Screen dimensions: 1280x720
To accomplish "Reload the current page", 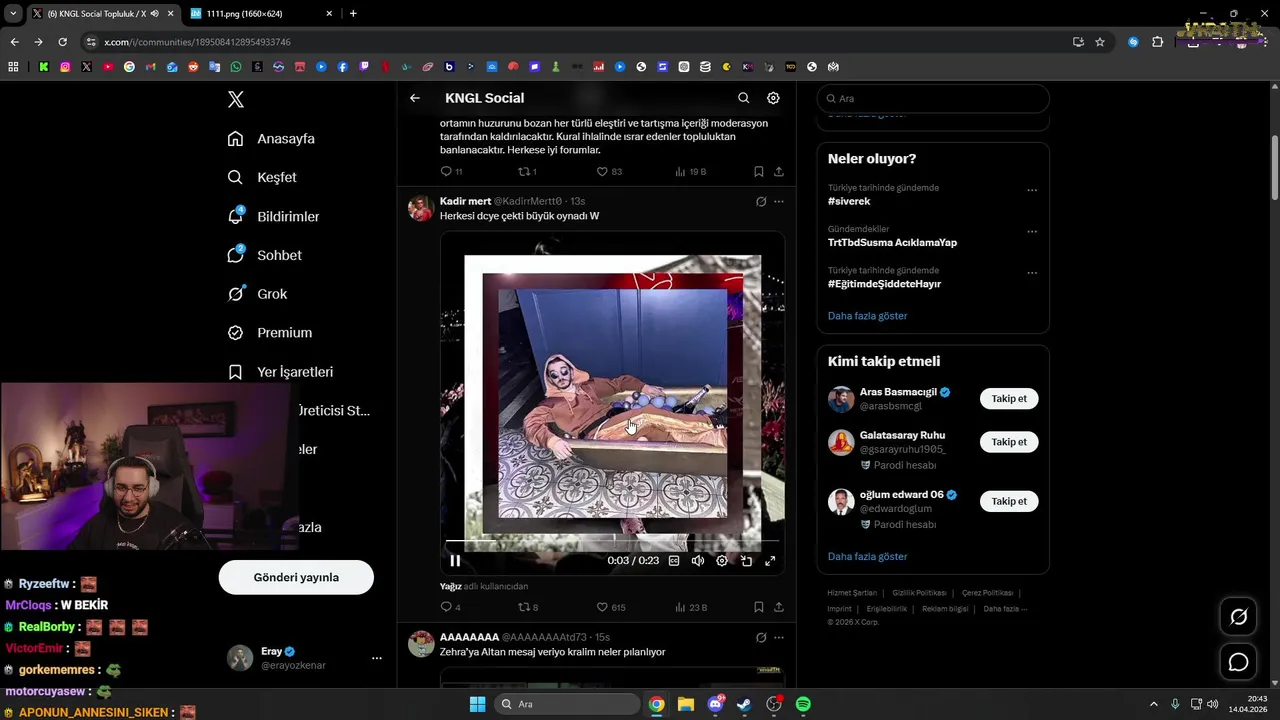I will 62,42.
